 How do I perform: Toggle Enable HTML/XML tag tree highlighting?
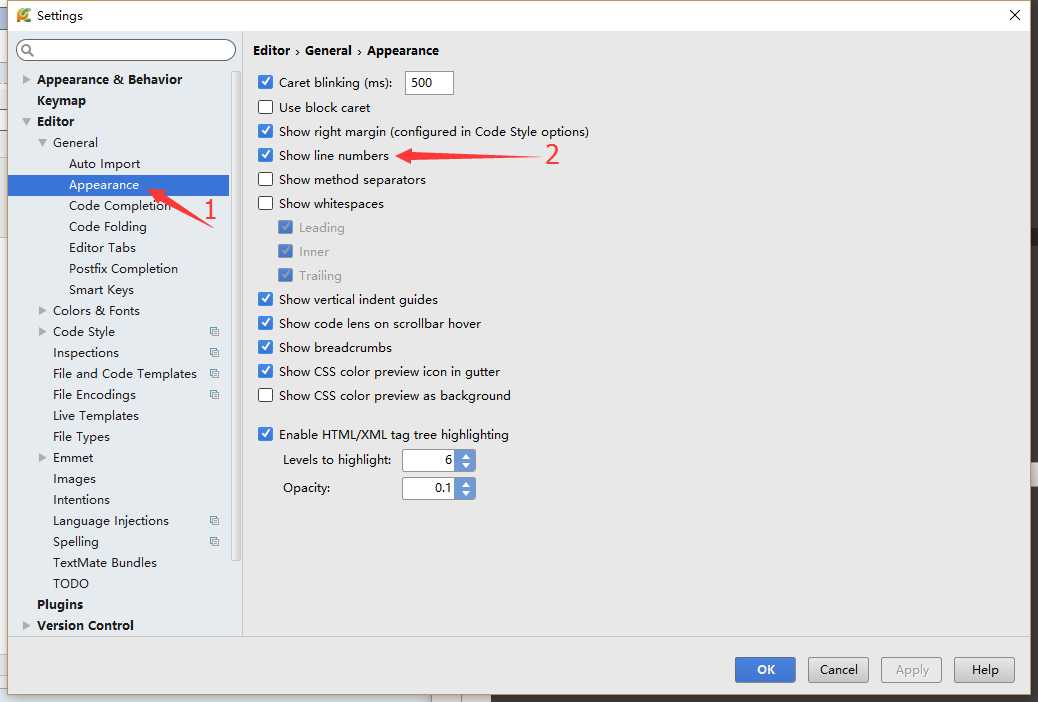(265, 434)
